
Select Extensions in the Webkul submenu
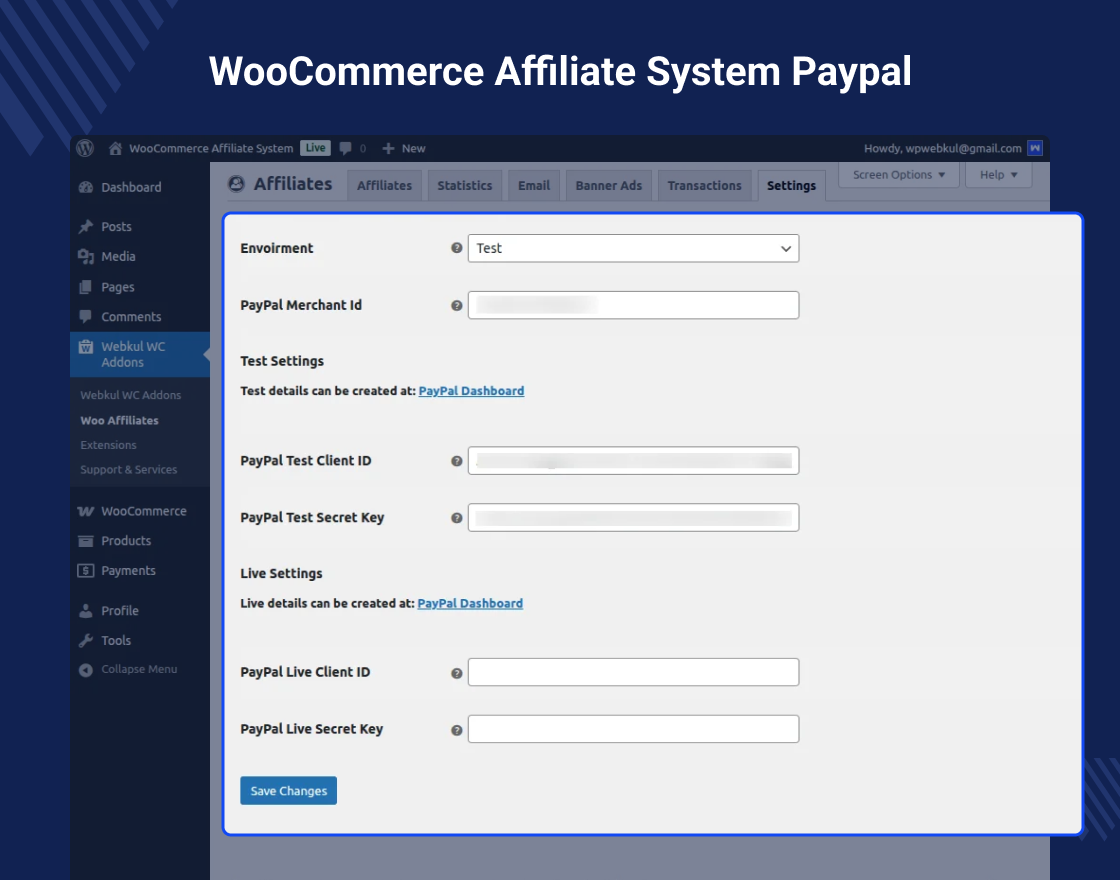click(x=108, y=445)
